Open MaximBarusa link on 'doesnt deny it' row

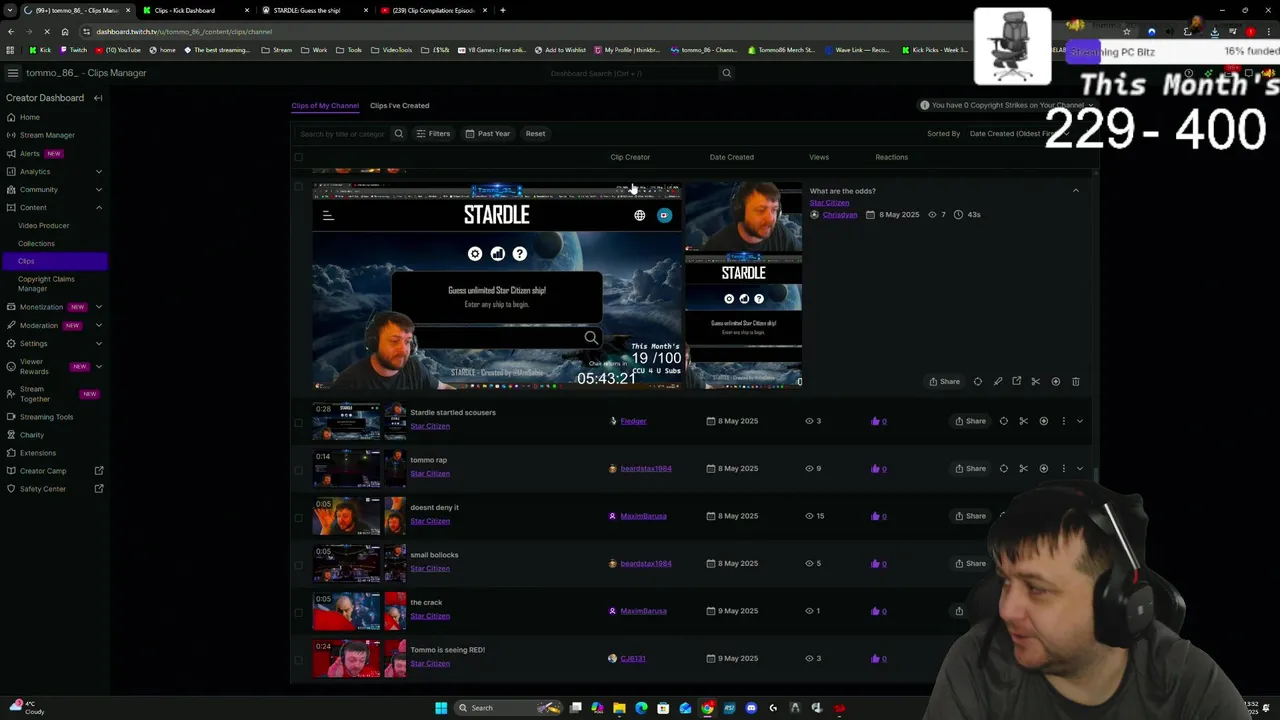pyautogui.click(x=643, y=516)
